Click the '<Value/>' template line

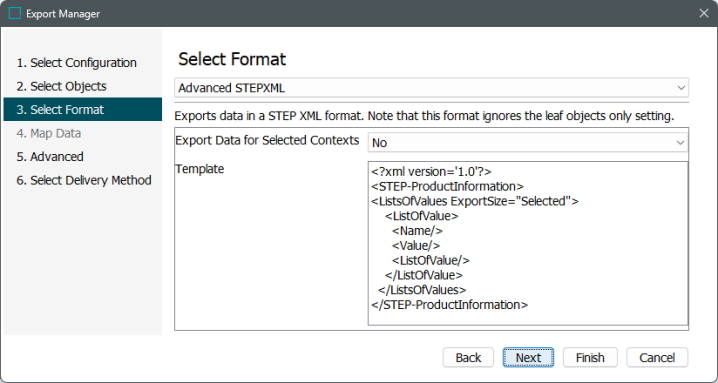pos(416,246)
